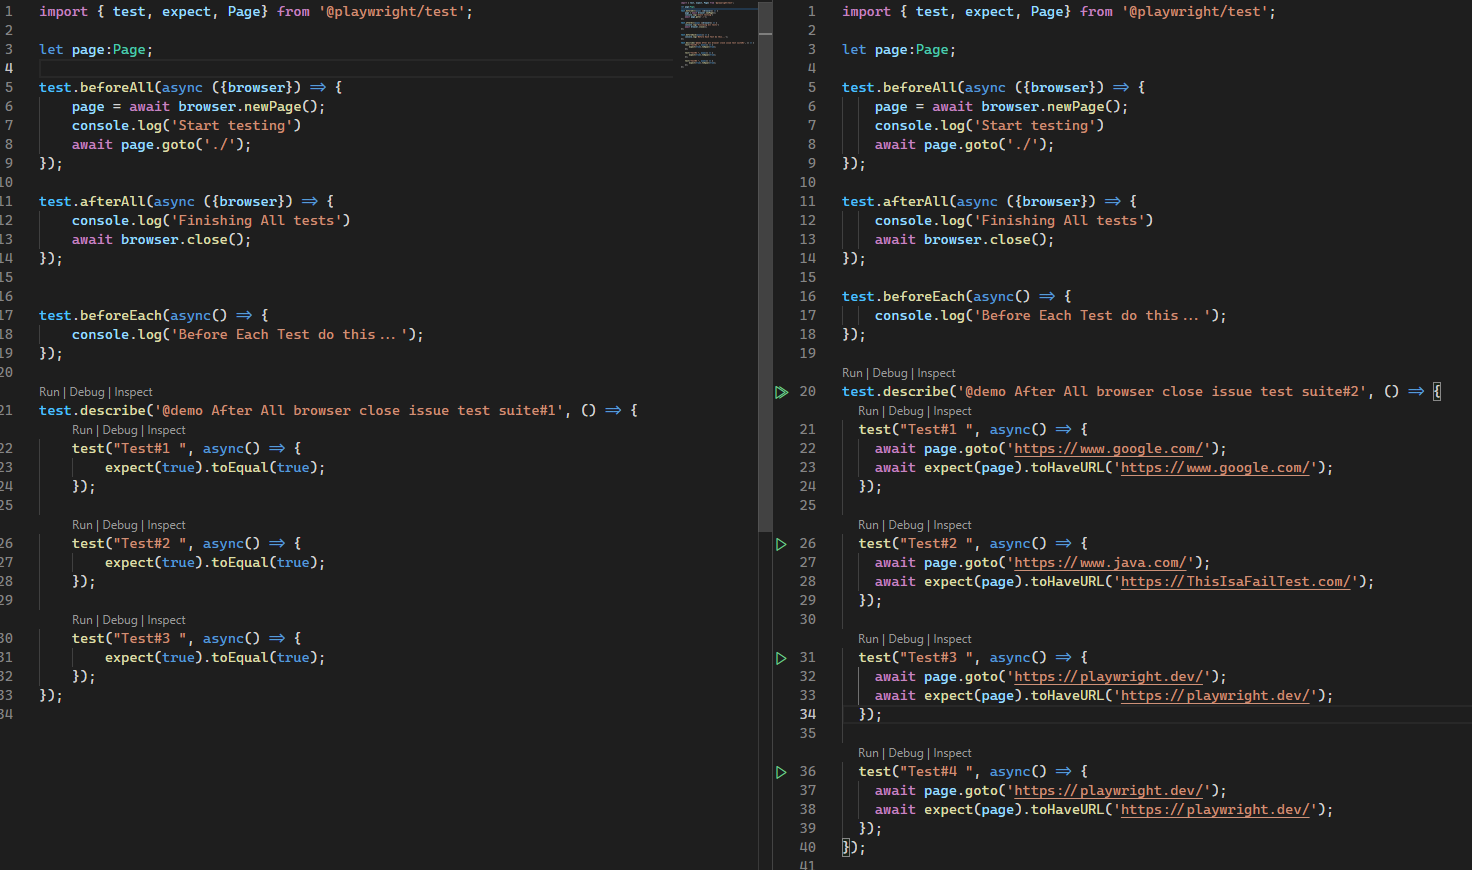This screenshot has height=870, width=1472.
Task: Click Inspect above Test#3 in left editor
Action: (166, 620)
